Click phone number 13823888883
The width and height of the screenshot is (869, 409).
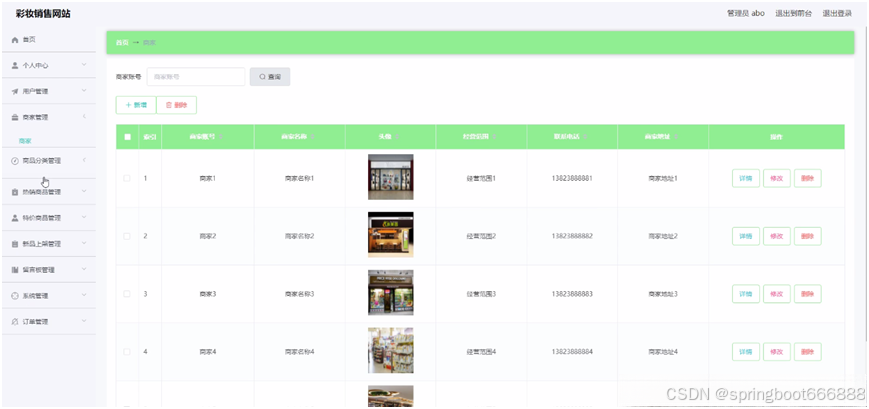(572, 294)
